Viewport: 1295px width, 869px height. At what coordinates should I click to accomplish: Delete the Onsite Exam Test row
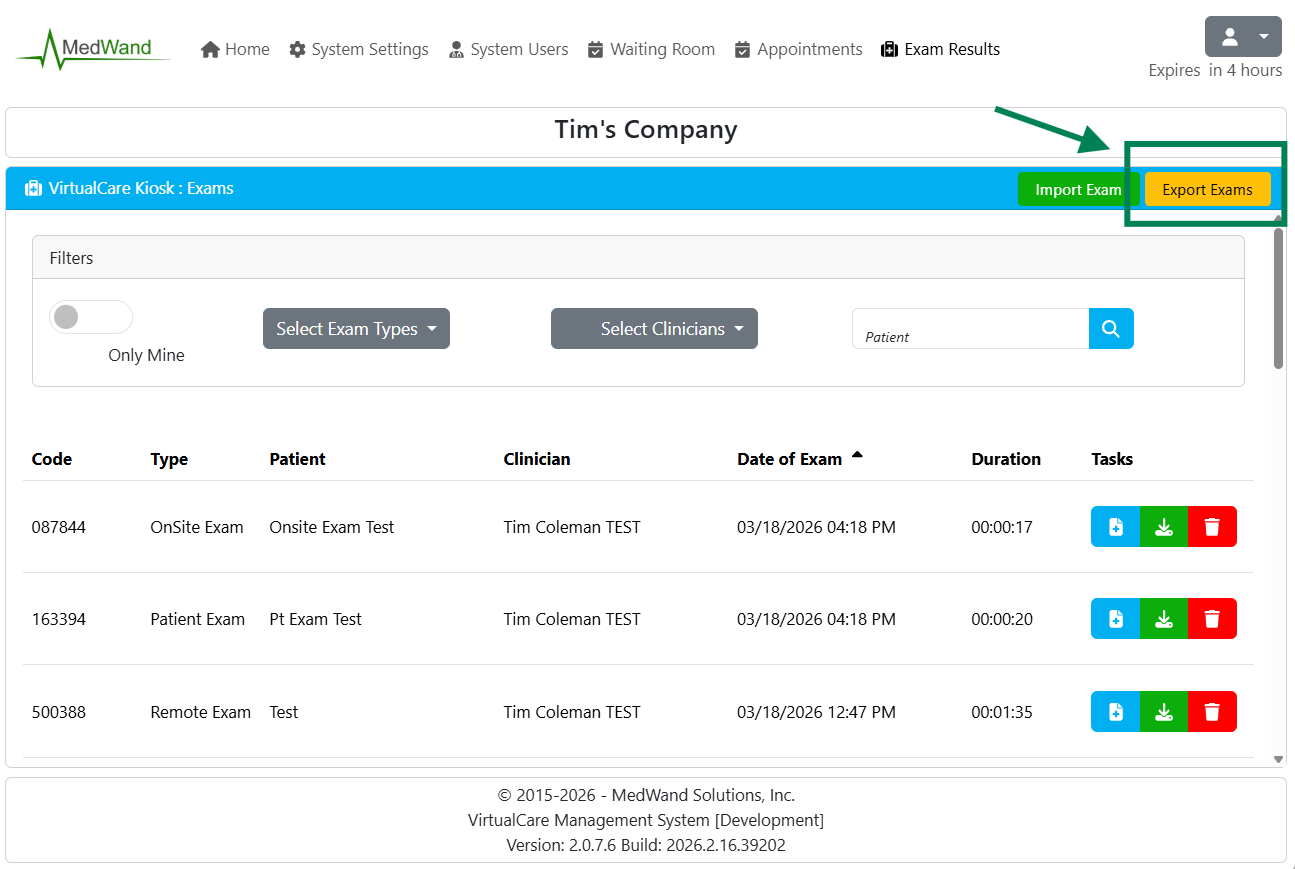point(1212,527)
